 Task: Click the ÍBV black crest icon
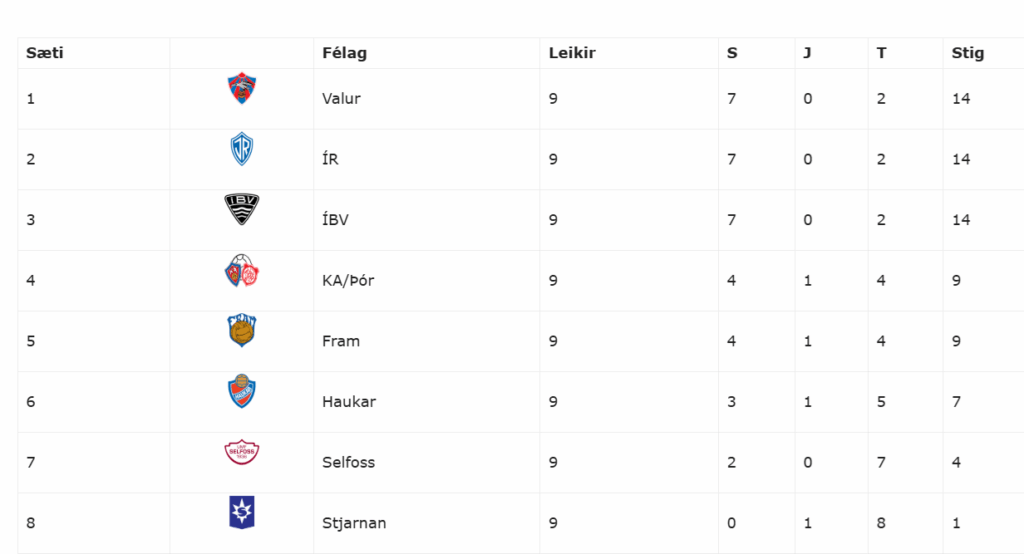(x=242, y=209)
